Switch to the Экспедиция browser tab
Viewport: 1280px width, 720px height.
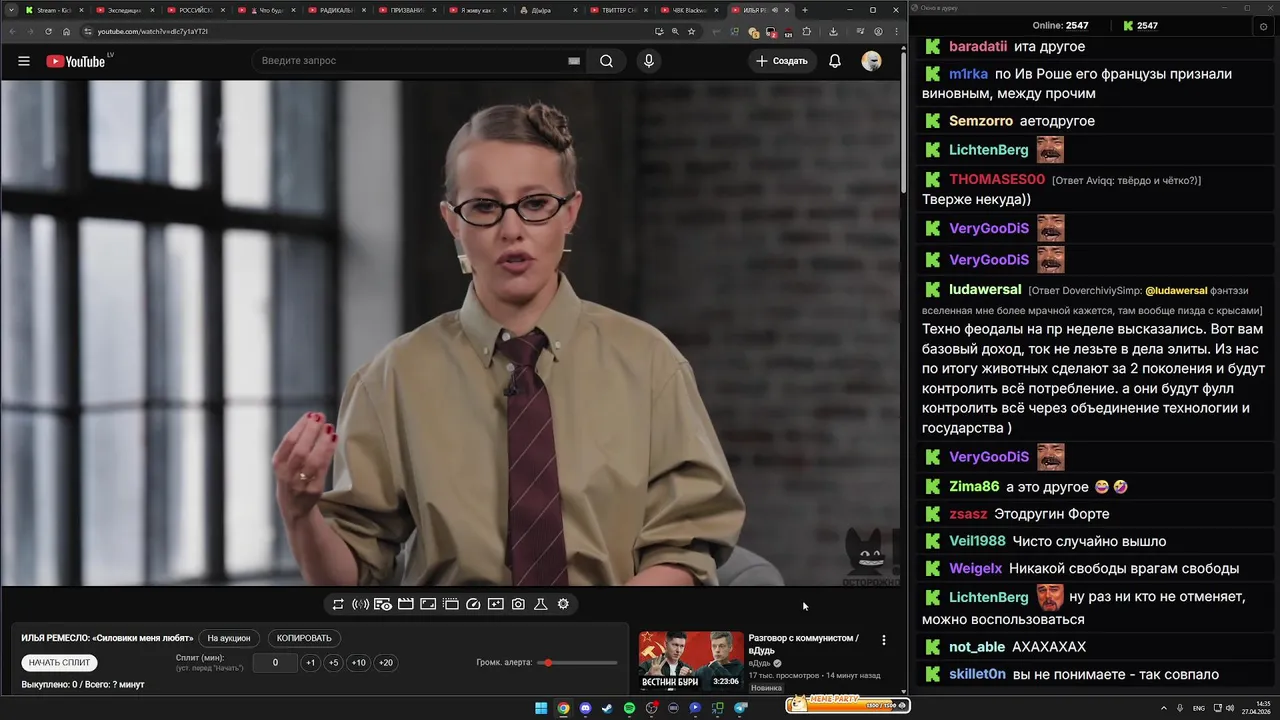125,10
